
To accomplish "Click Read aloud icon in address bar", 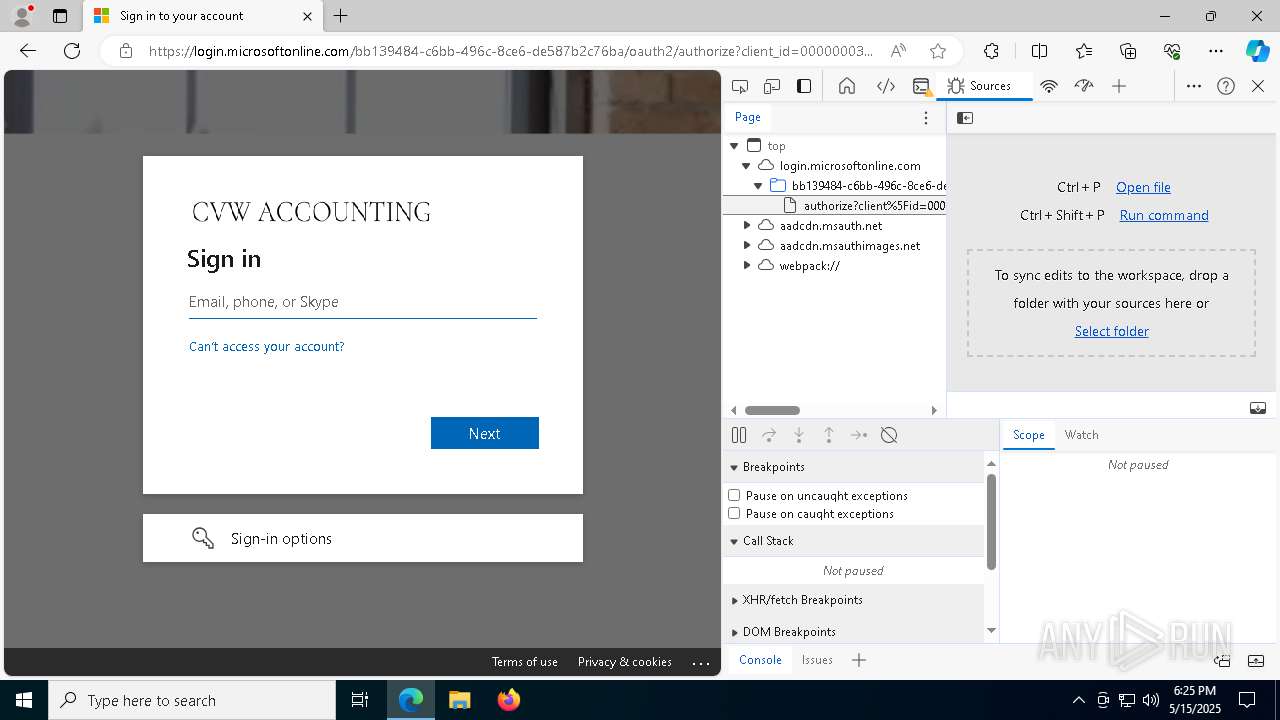I will point(898,51).
